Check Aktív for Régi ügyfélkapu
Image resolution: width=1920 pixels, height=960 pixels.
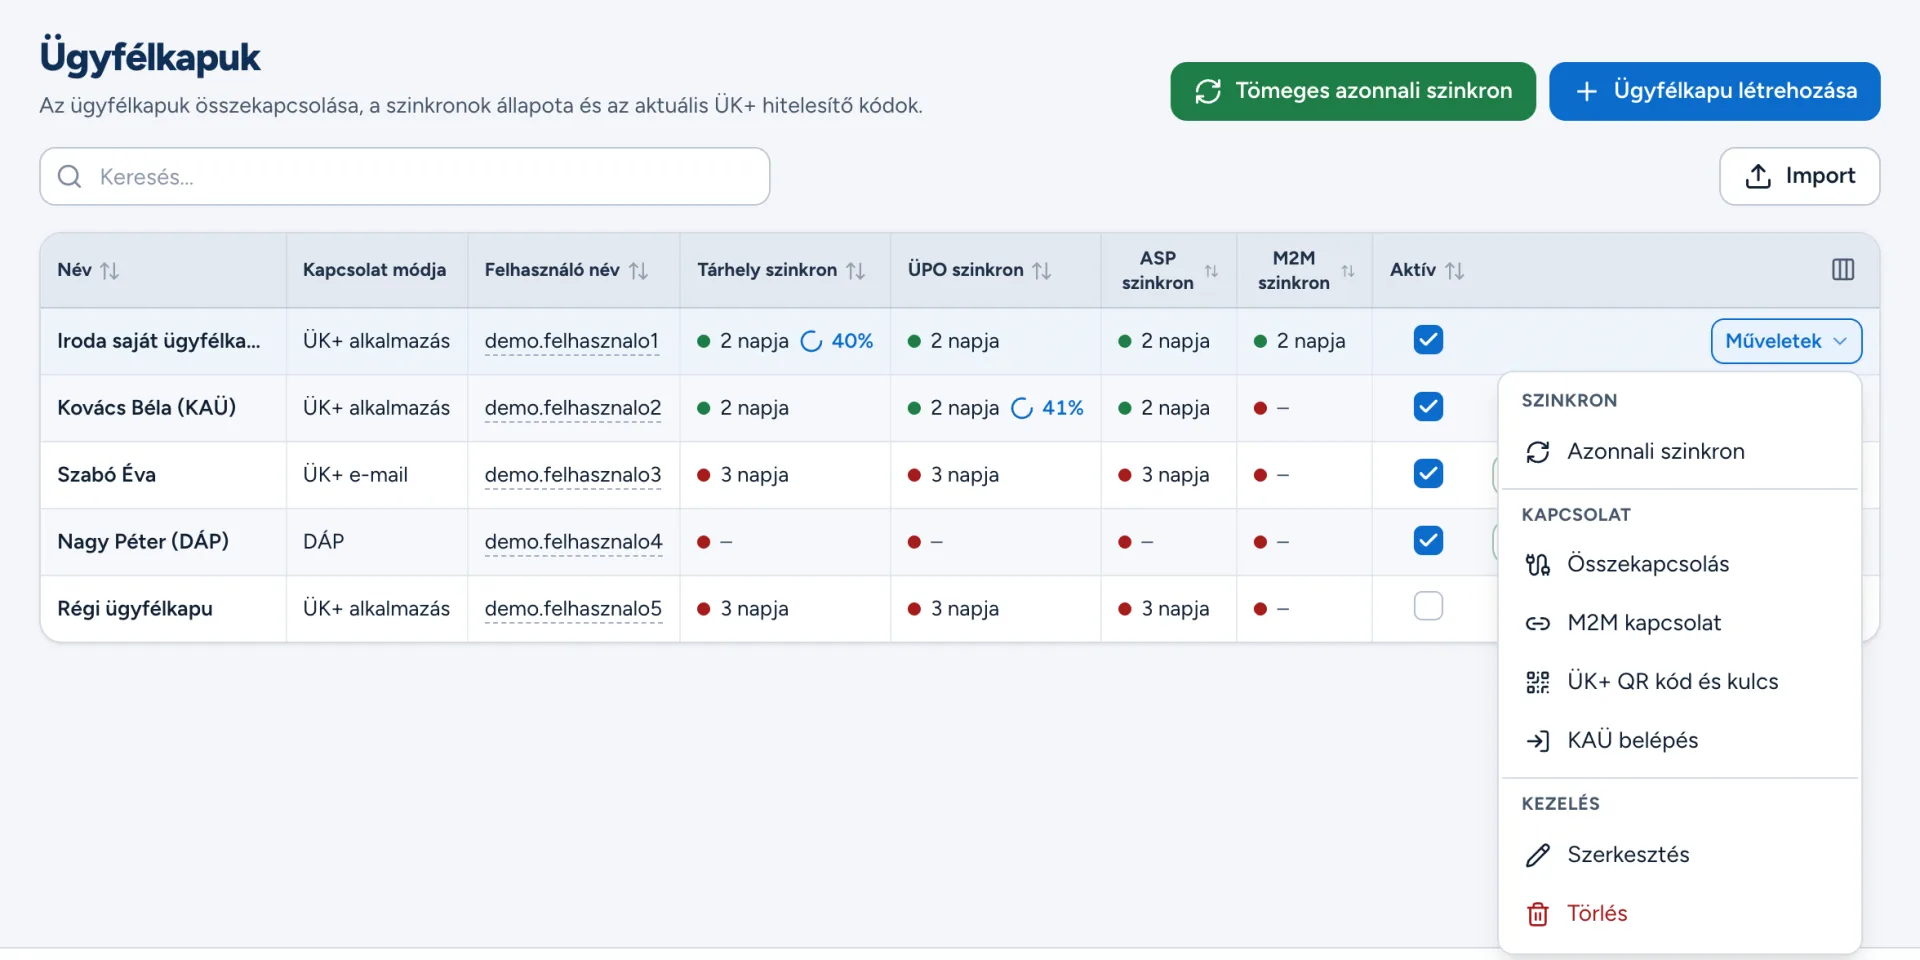click(x=1428, y=606)
